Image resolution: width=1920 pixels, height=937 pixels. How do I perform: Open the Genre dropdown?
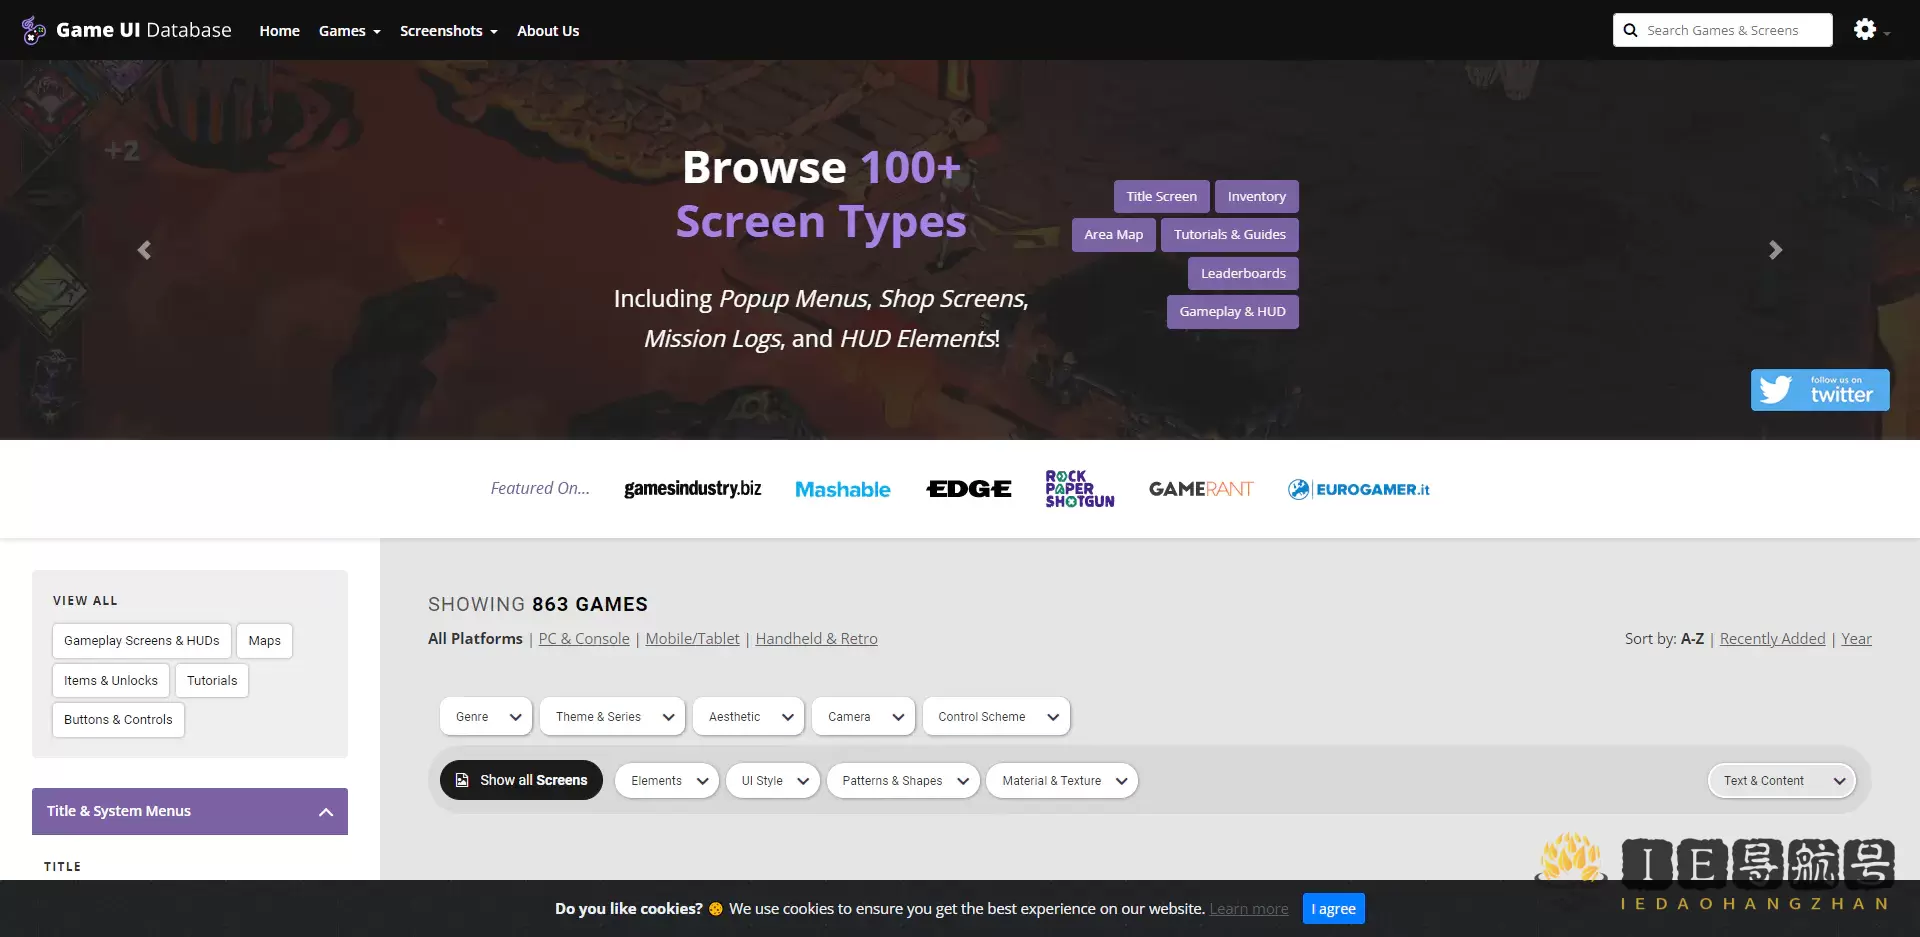tap(485, 716)
